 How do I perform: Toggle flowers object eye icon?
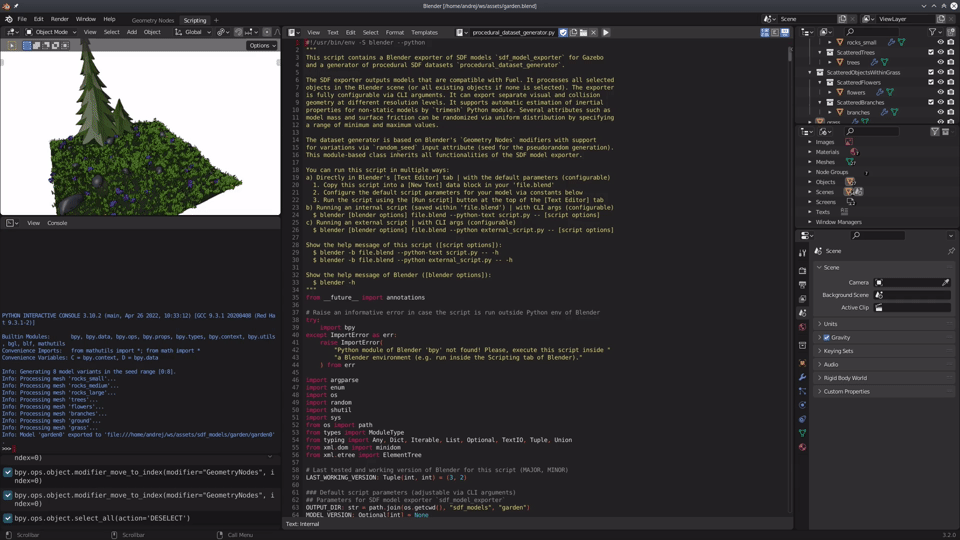pyautogui.click(x=940, y=92)
